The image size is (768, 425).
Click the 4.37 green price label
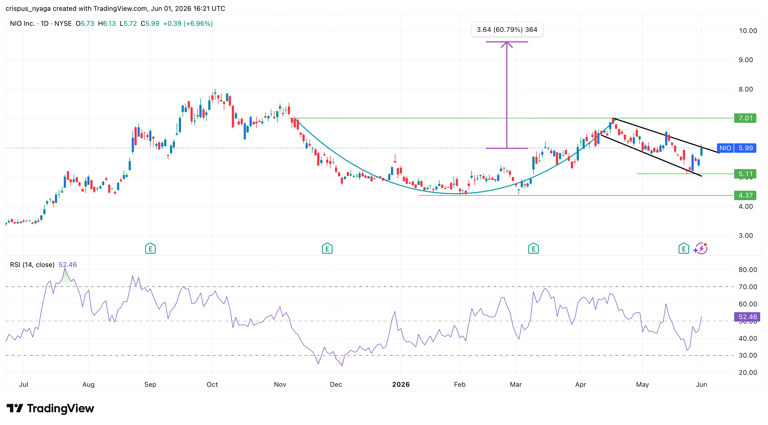coord(745,195)
